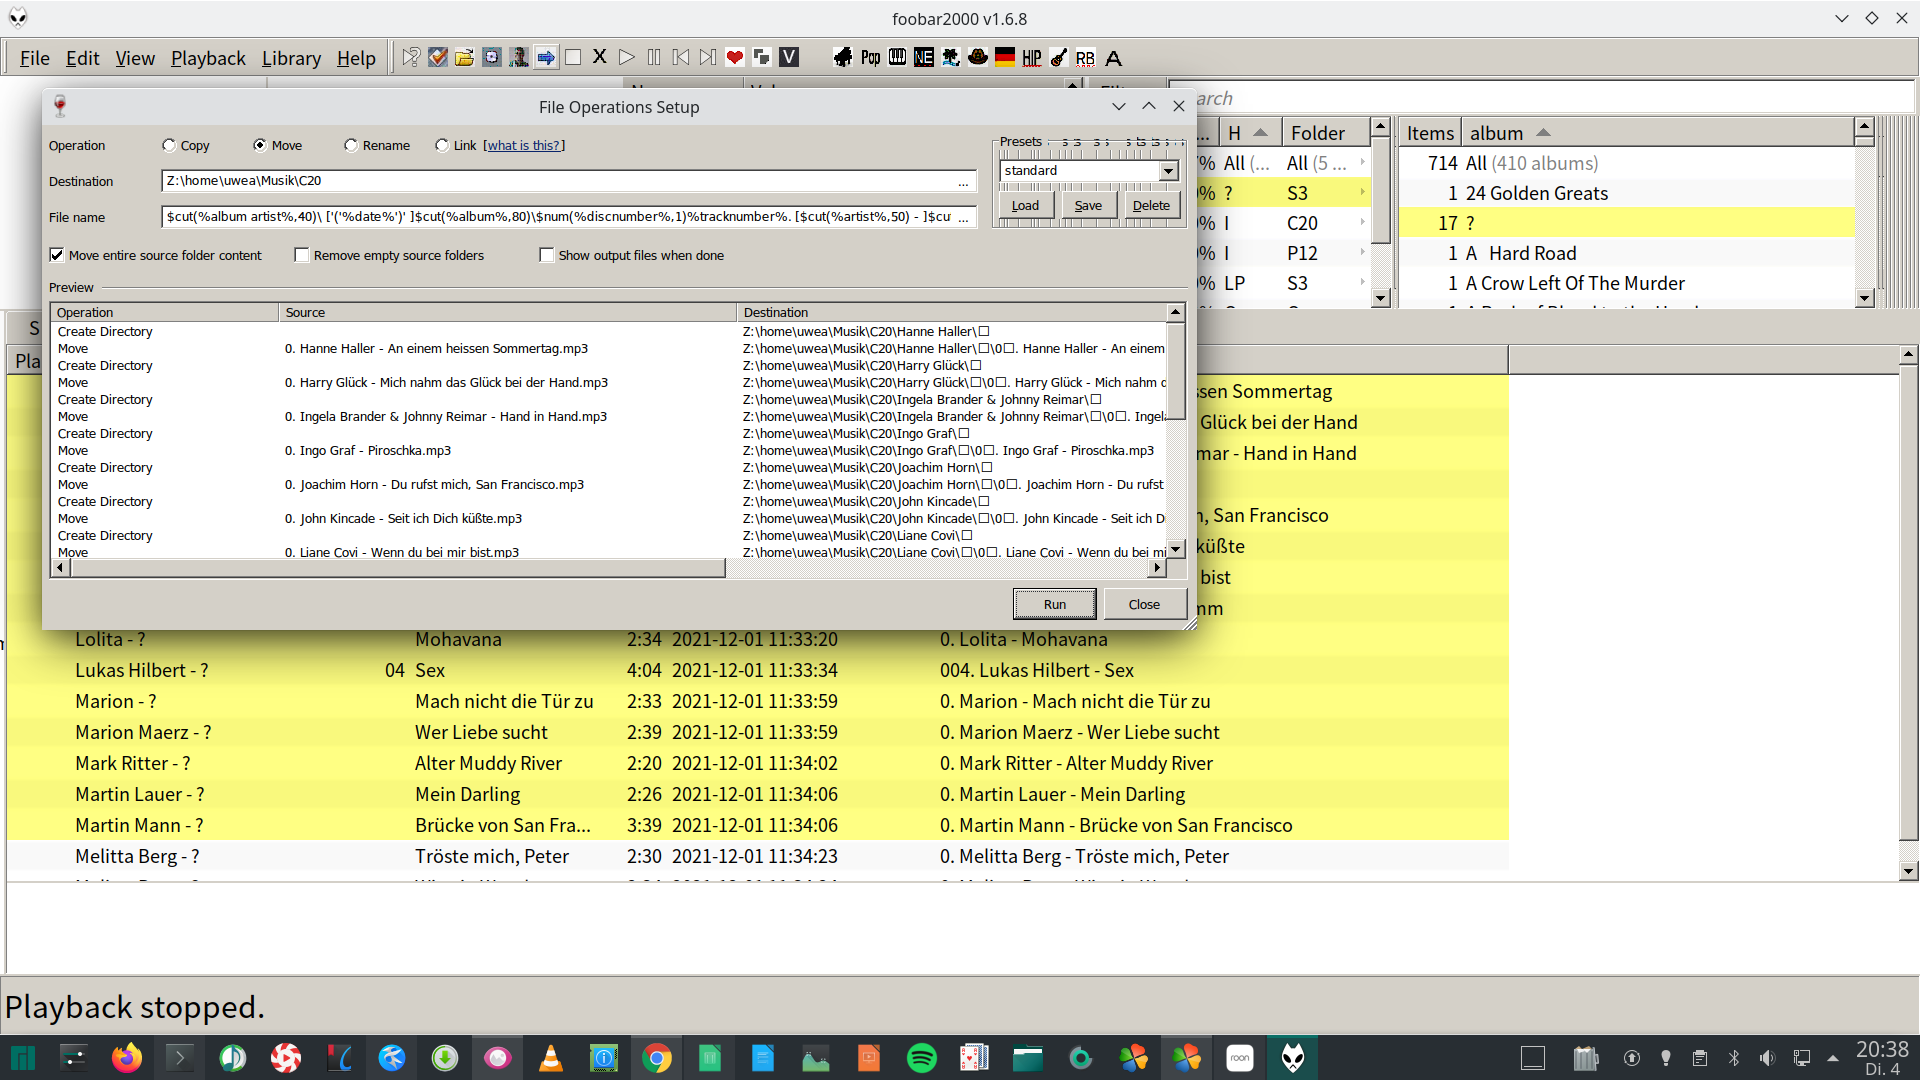
Task: Save the current preset
Action: click(x=1088, y=205)
